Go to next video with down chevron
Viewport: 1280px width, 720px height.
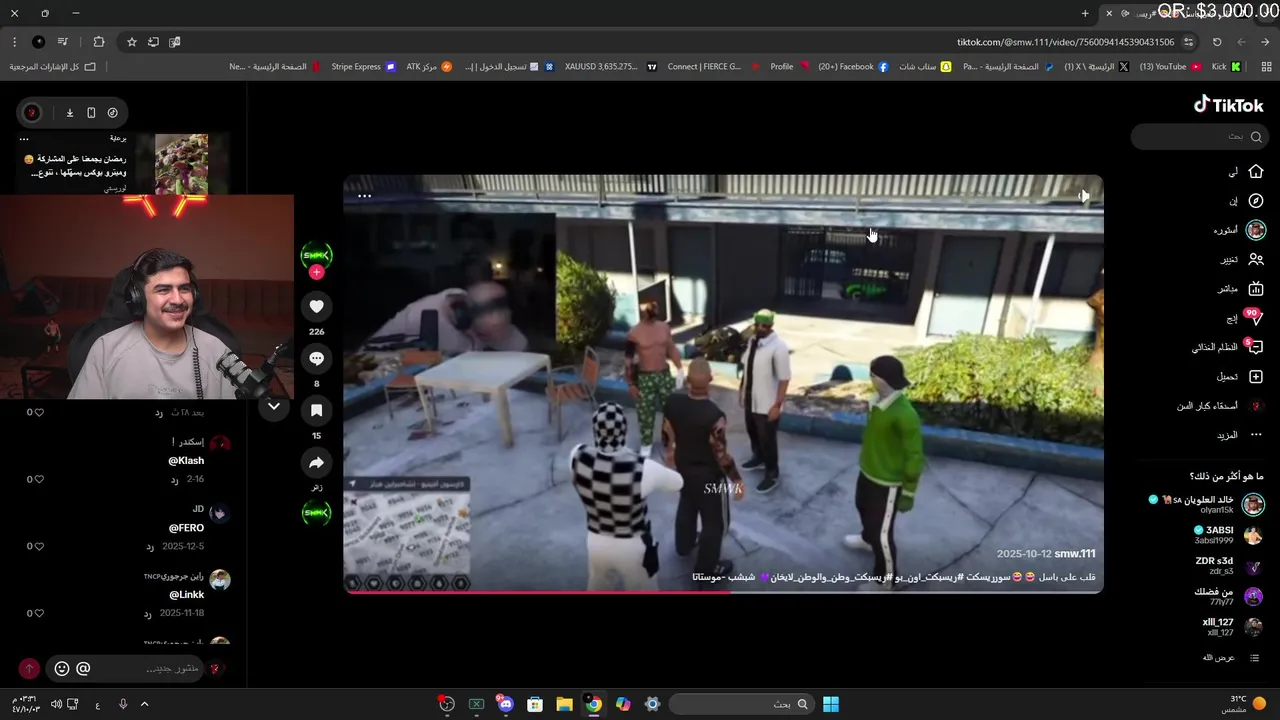tap(274, 406)
